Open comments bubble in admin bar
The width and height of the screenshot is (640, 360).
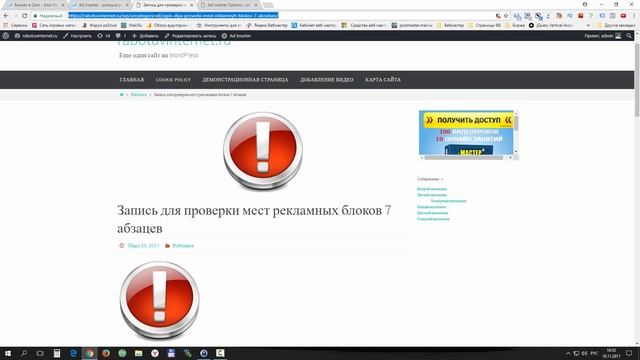(x=120, y=36)
